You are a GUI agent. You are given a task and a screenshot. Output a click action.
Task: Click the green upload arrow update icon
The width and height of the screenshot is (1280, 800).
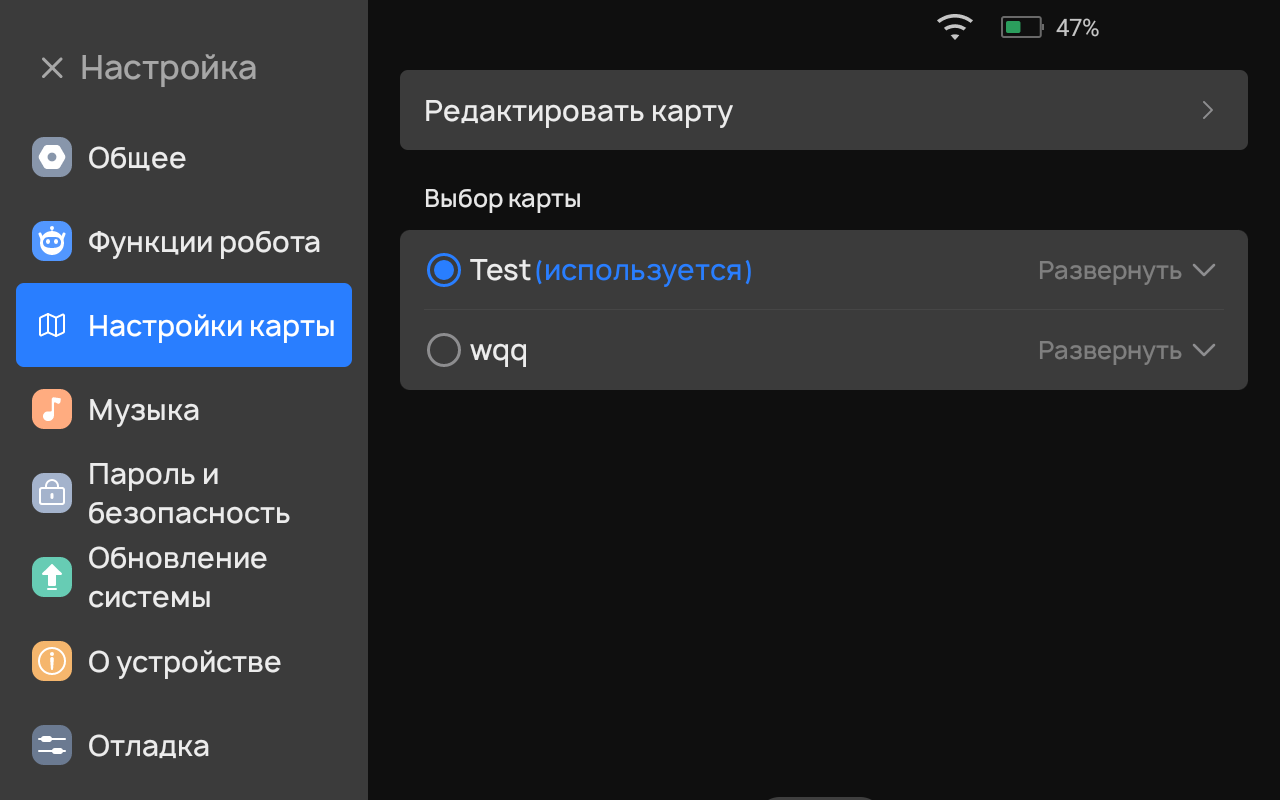point(52,577)
